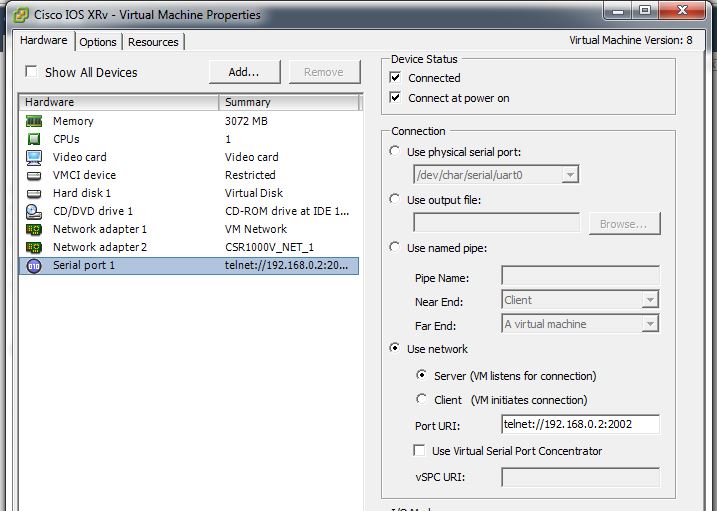
Task: Click the Video card monitor icon
Action: [x=34, y=157]
